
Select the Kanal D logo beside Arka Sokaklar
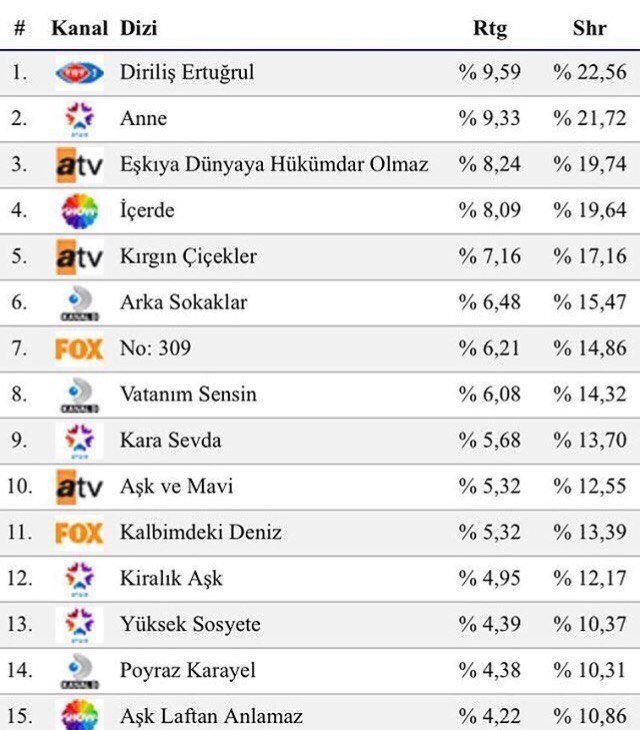pos(79,302)
